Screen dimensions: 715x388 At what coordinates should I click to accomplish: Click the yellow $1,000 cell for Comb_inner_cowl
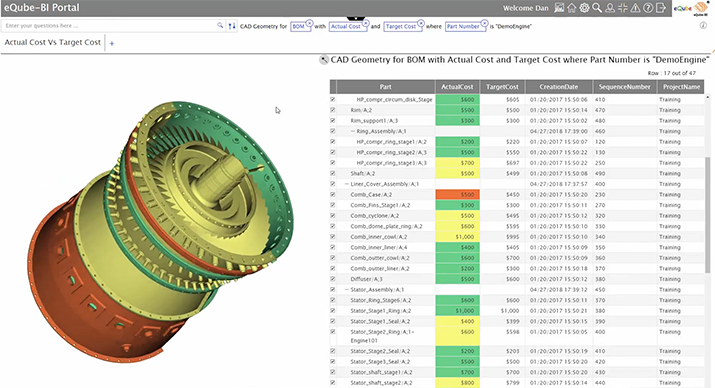[457, 237]
